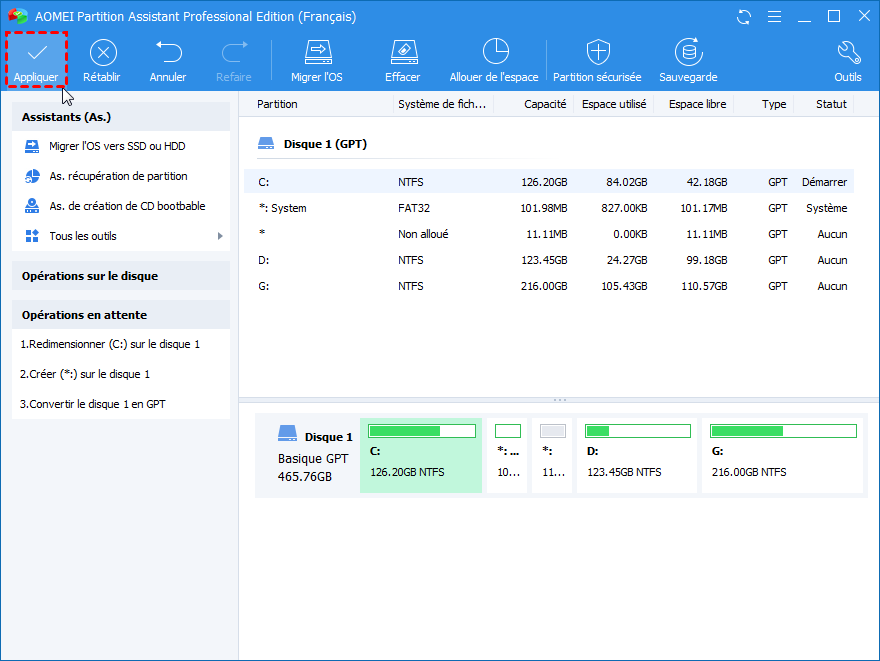Click the Appliquer checkmark button
The height and width of the screenshot is (661, 880).
coord(36,61)
